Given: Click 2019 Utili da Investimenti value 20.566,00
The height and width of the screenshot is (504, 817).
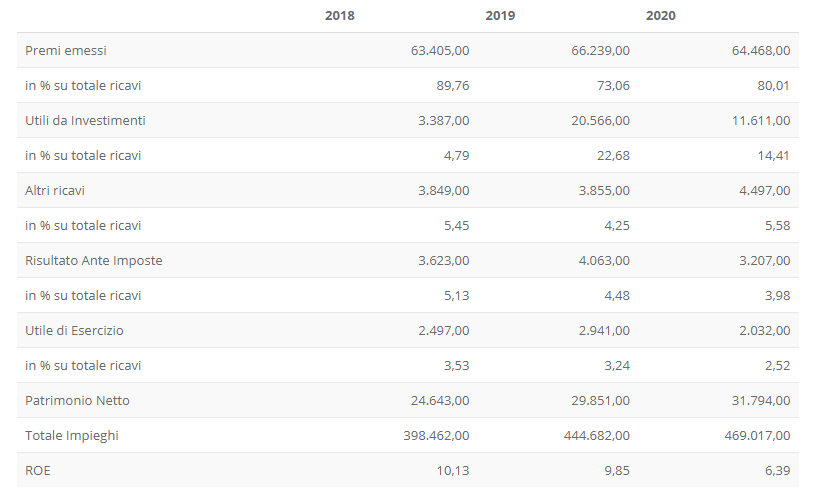Looking at the screenshot, I should [600, 120].
